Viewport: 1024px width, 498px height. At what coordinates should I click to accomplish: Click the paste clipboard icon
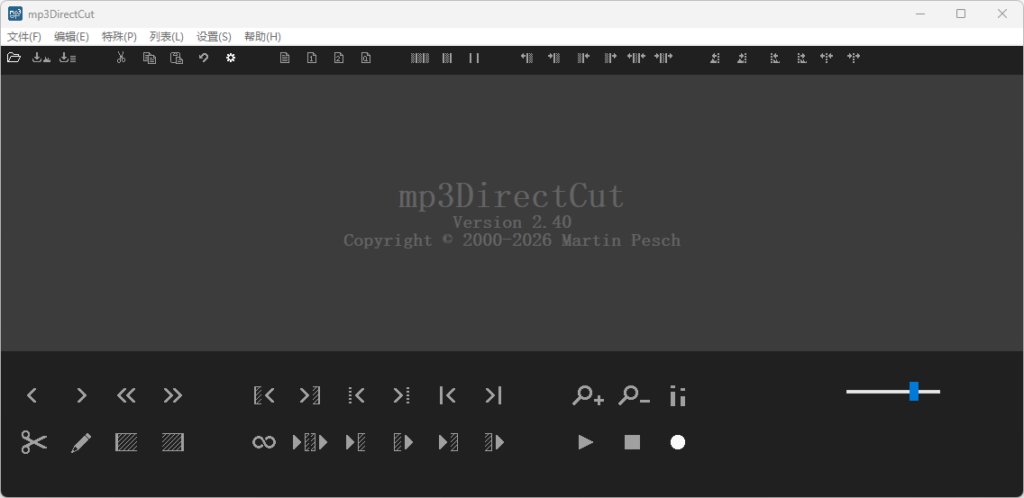(x=176, y=58)
